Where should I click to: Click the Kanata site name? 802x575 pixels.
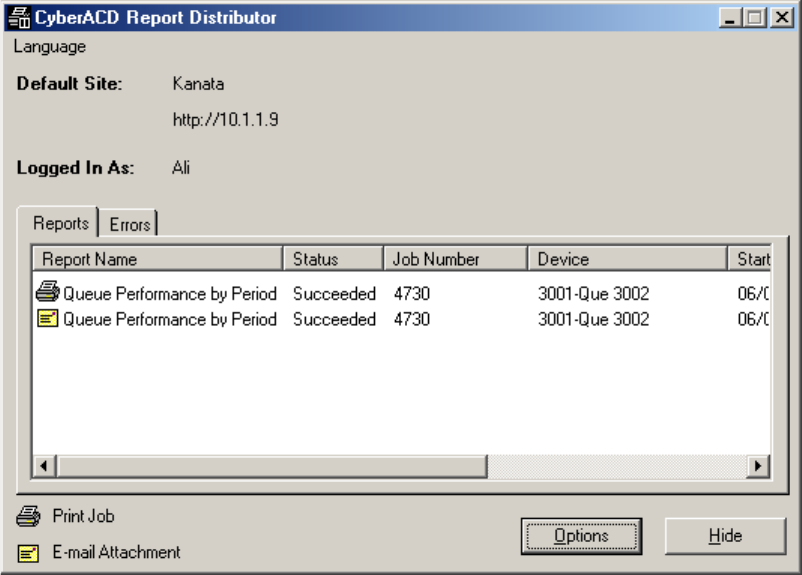(198, 83)
